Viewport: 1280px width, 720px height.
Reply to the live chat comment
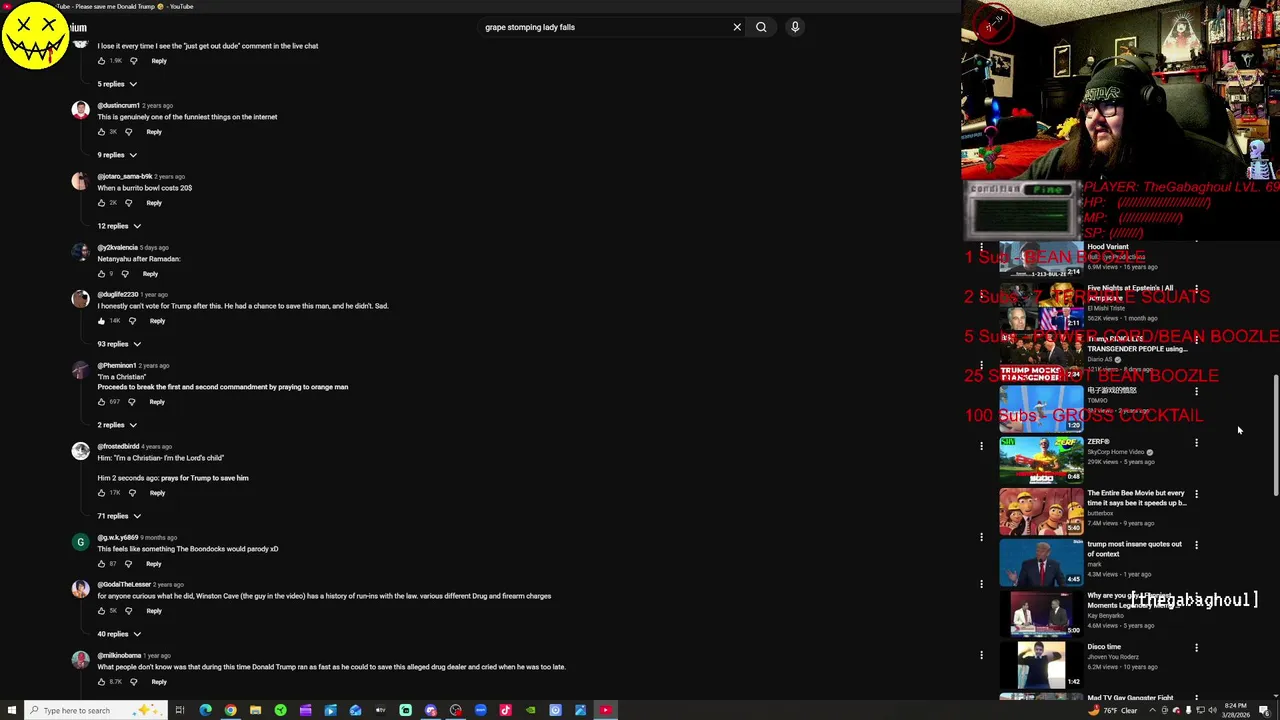coord(159,61)
